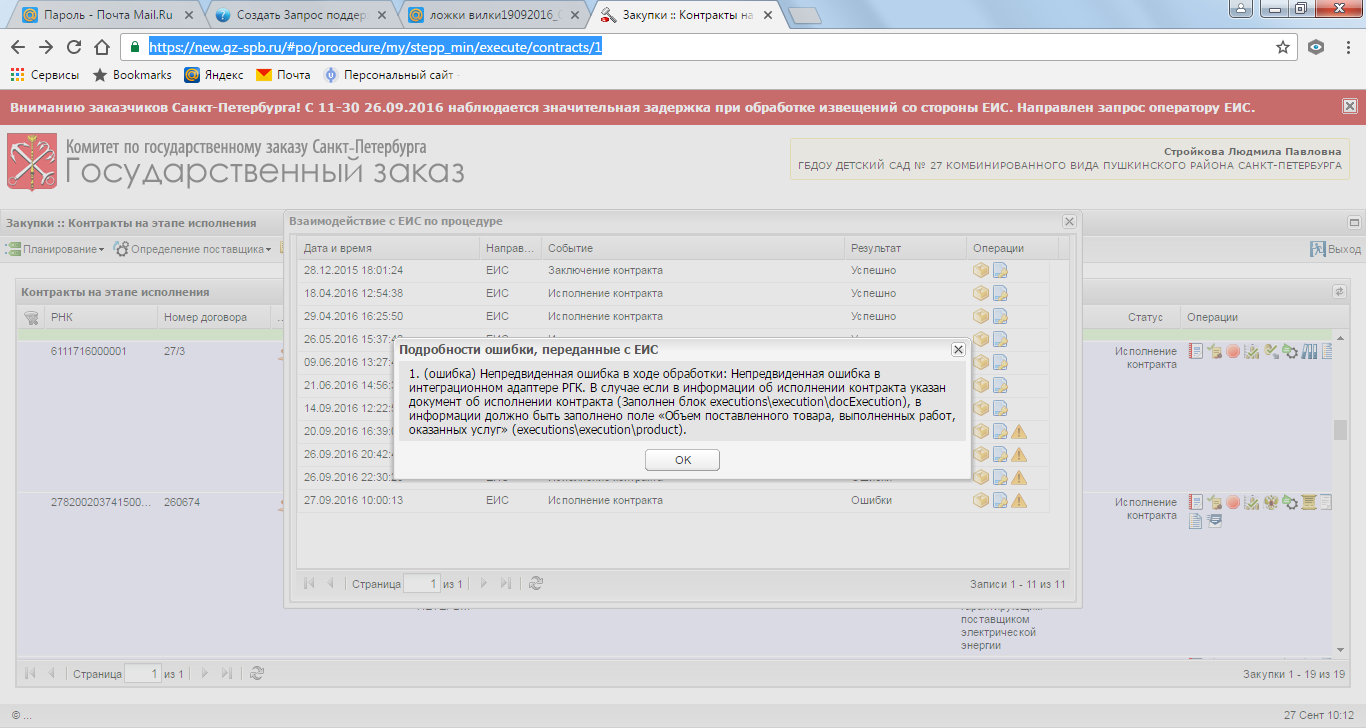Close the 'Подробности ошибки' dialog with X
The height and width of the screenshot is (728, 1366).
point(958,350)
